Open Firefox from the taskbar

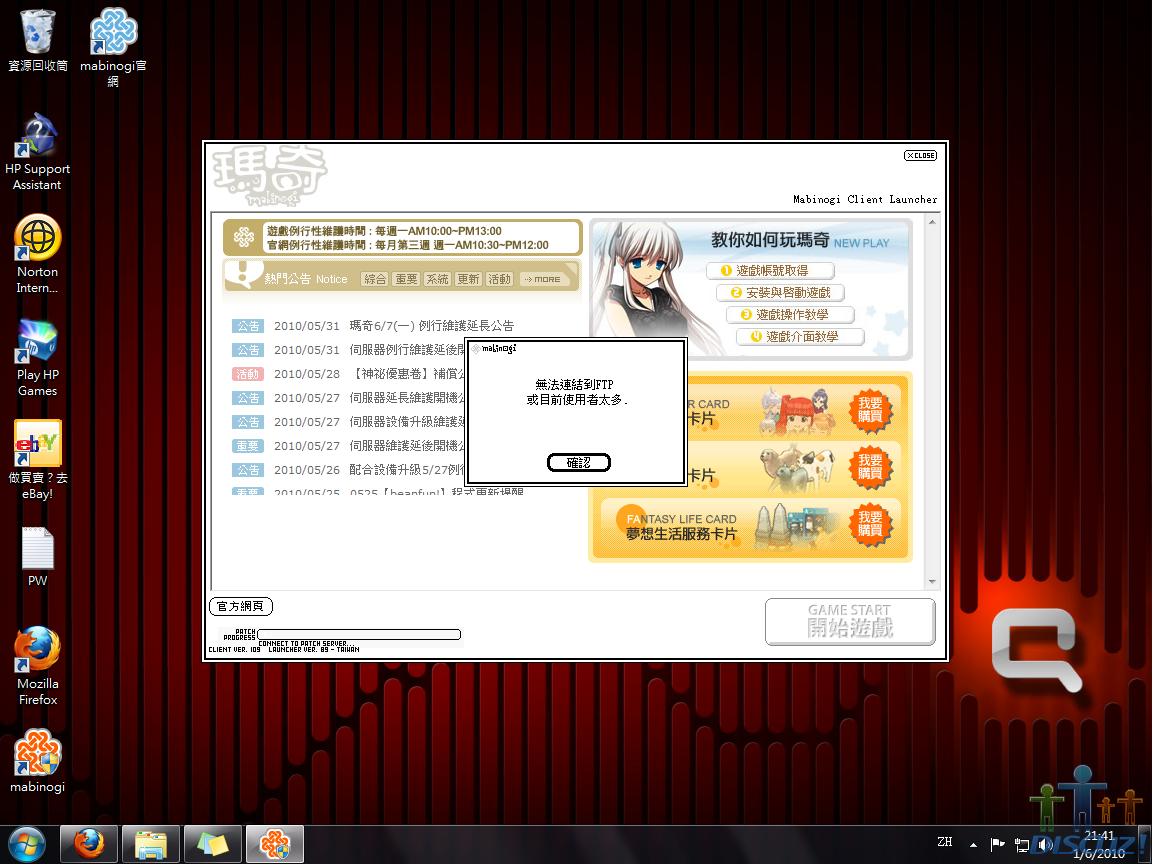pos(88,844)
